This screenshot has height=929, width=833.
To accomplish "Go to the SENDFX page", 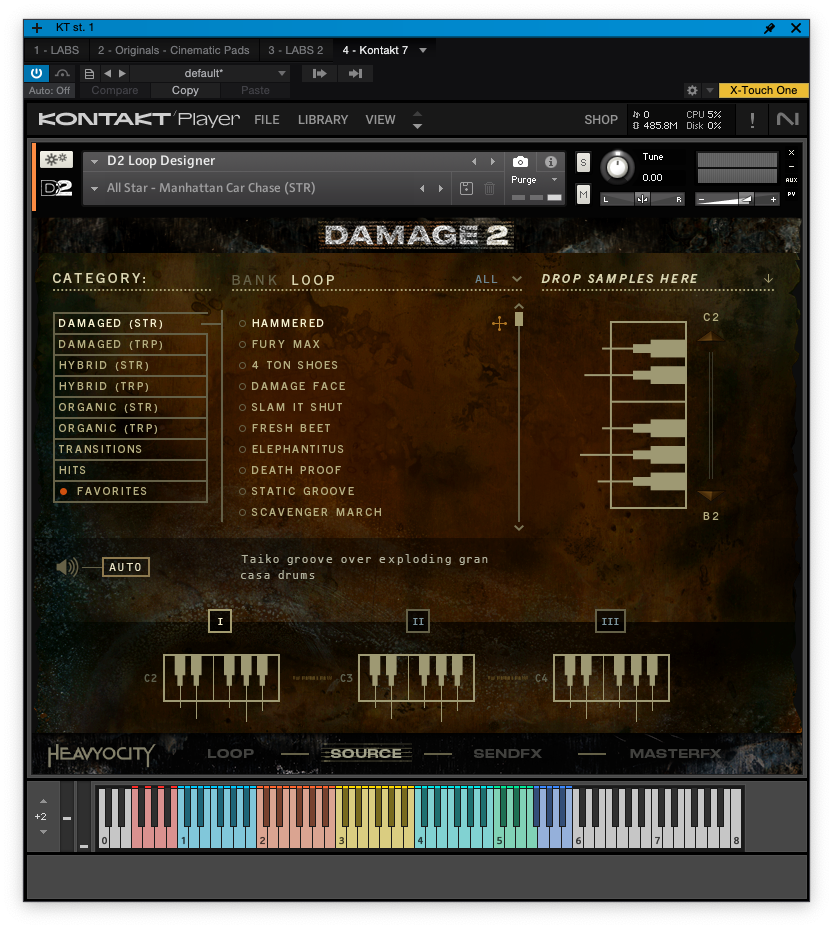I will [507, 754].
